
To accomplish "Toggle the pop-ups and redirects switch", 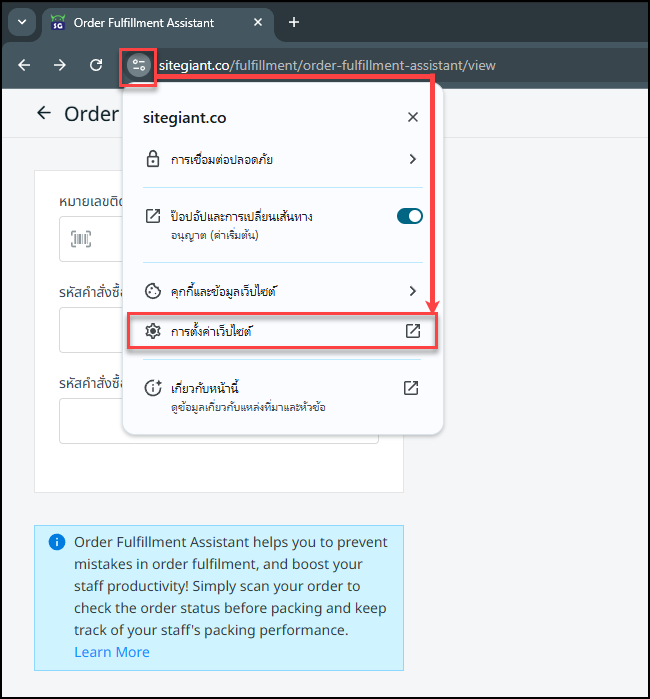I will pos(410,216).
